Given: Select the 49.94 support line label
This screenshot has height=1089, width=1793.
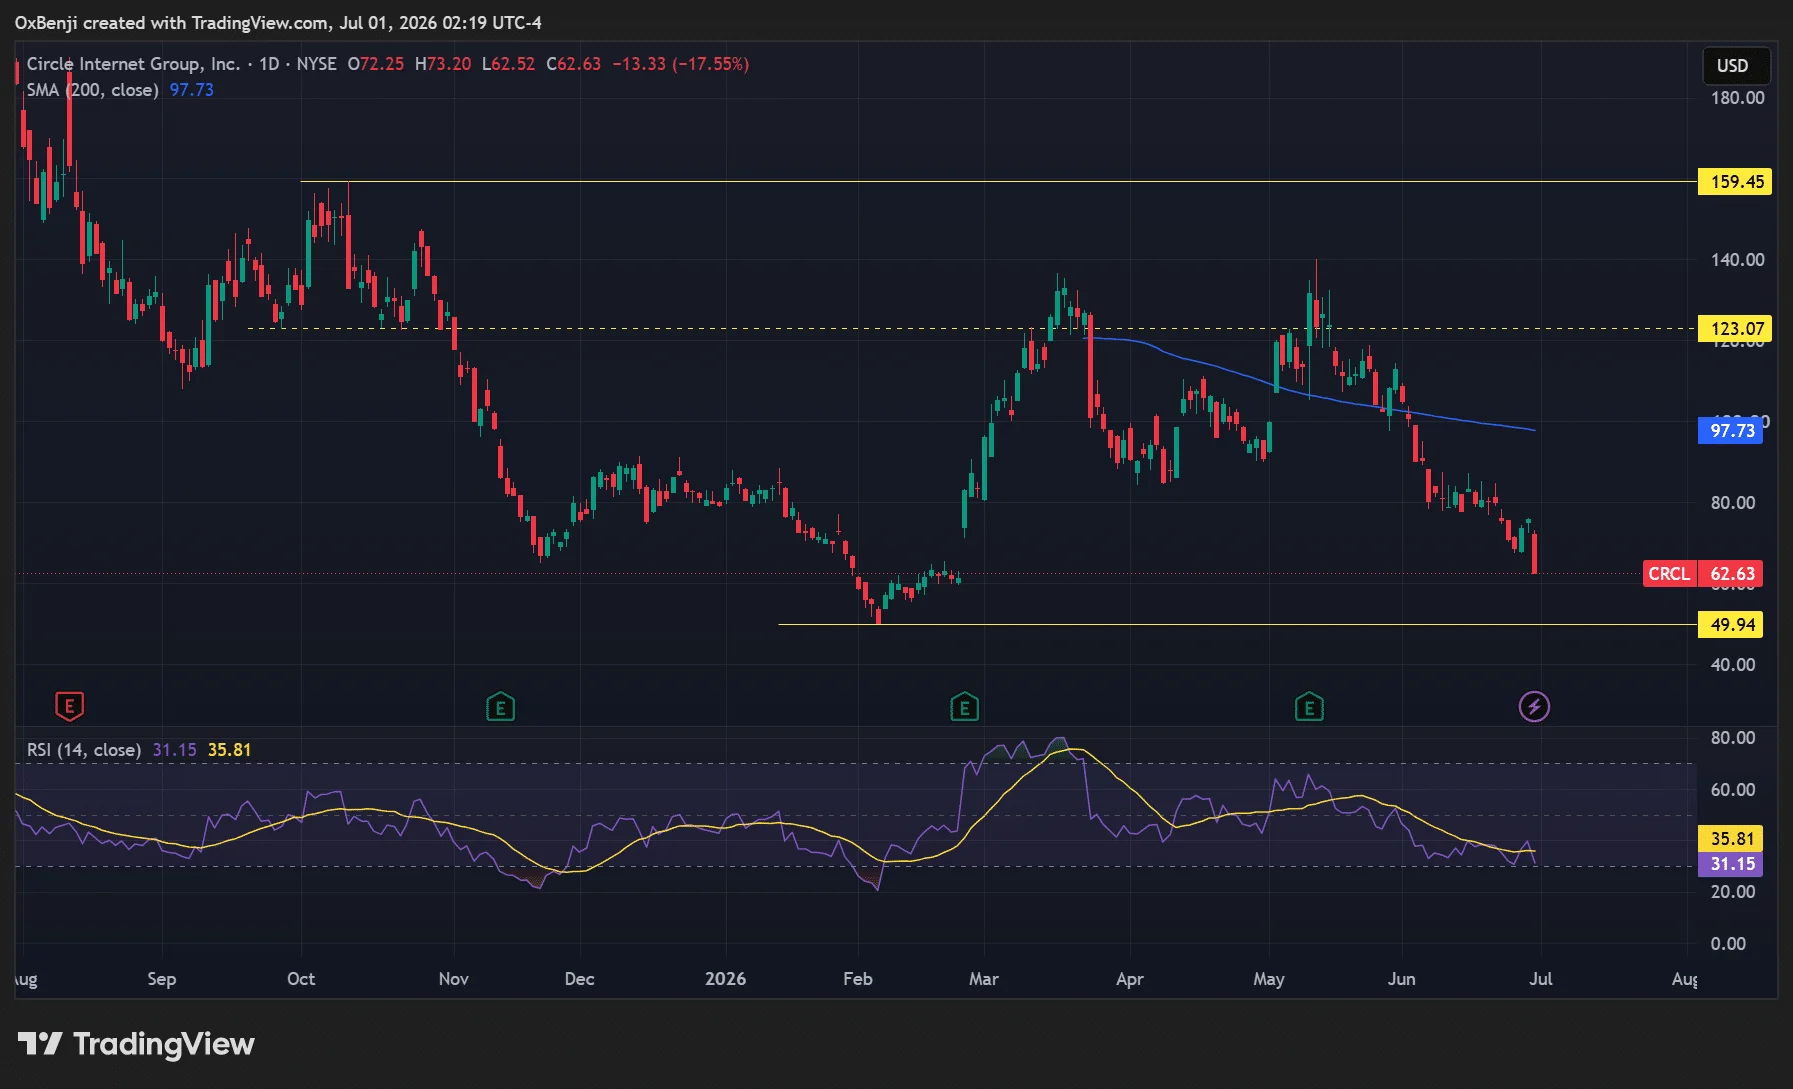Looking at the screenshot, I should point(1730,625).
